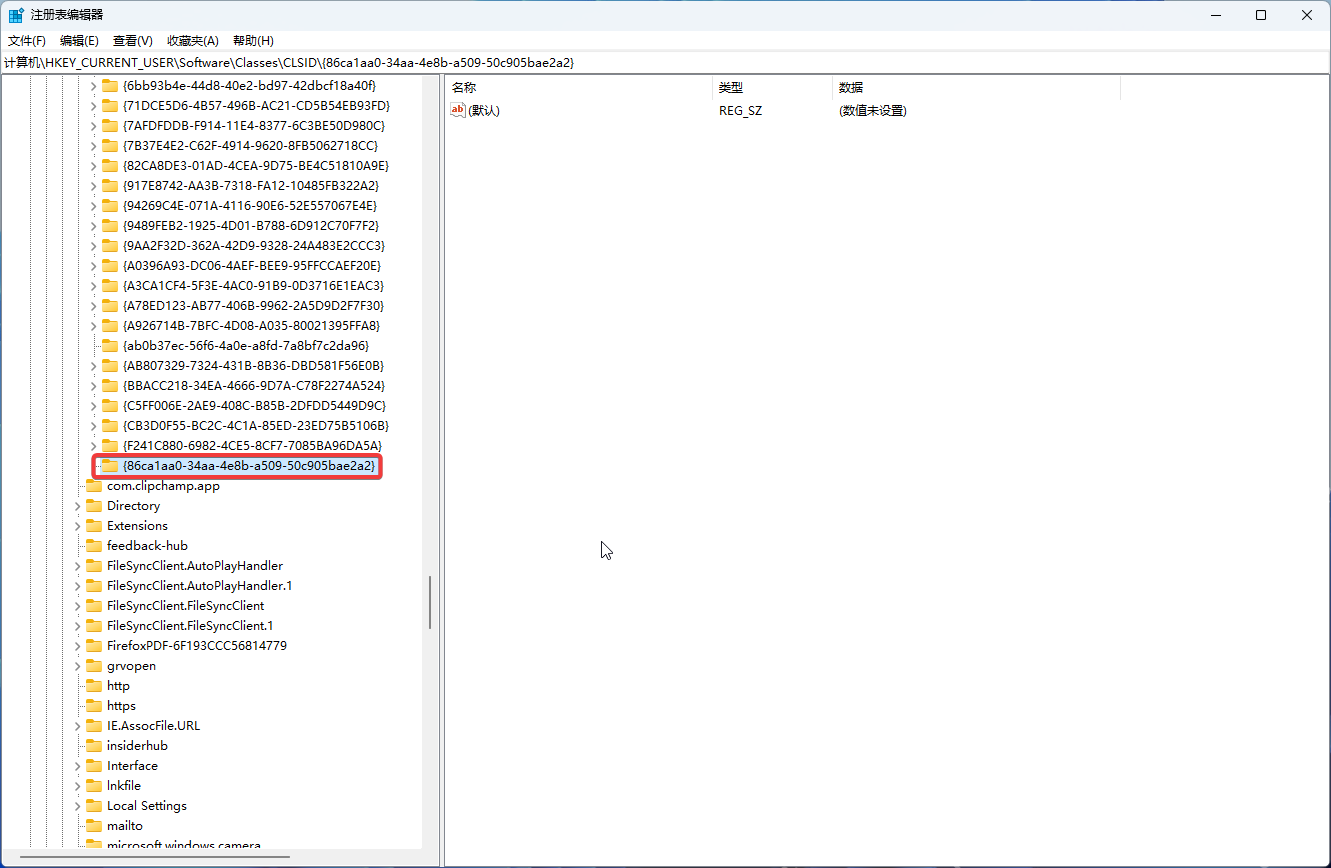Click folder icon of {7AFDFDDB-F914-11E4-8377-6C3BE50D980C}

pos(110,126)
